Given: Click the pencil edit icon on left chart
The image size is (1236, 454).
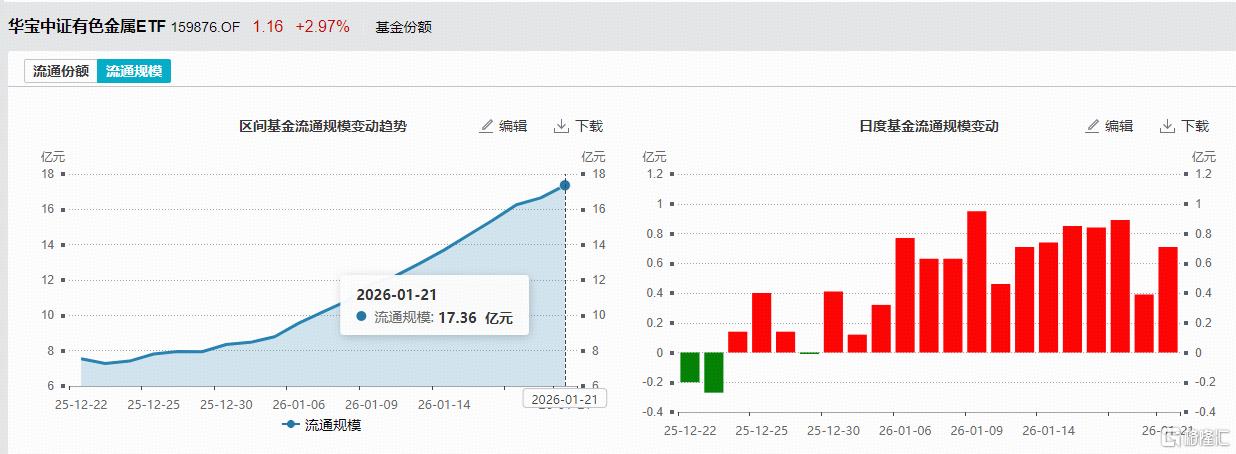Looking at the screenshot, I should 487,126.
